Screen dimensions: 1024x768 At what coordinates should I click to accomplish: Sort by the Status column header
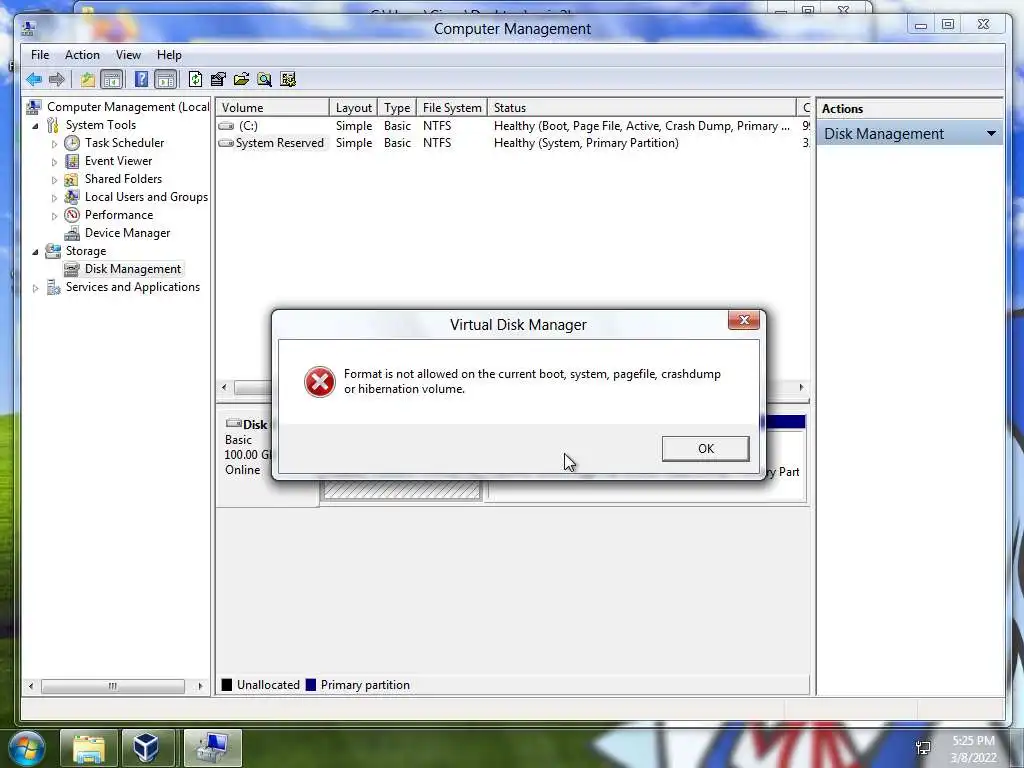point(641,108)
